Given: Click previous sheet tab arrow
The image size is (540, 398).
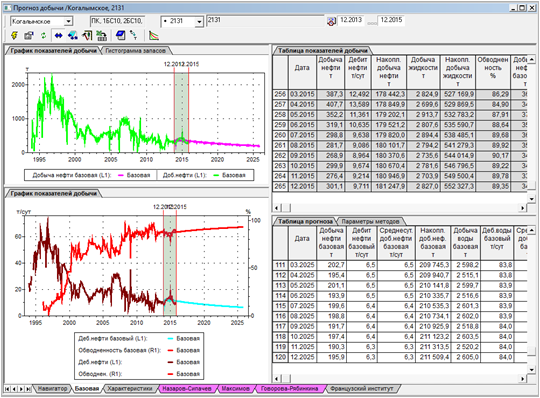Looking at the screenshot, I should click(x=14, y=389).
